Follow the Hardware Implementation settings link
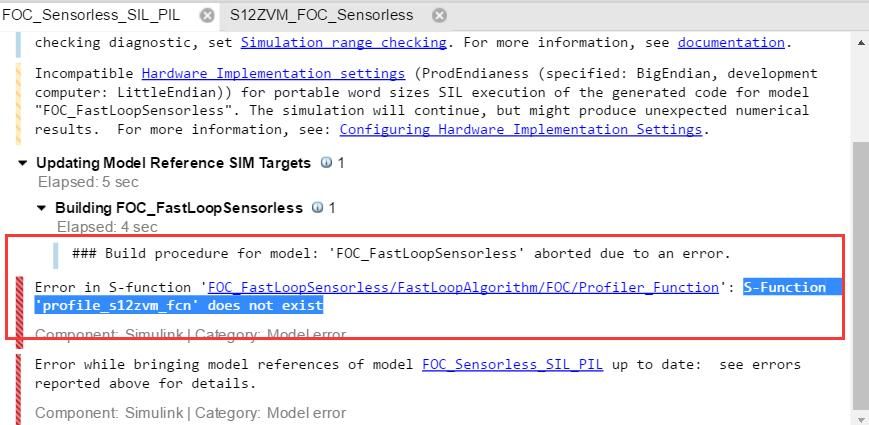This screenshot has height=425, width=869. 273,73
